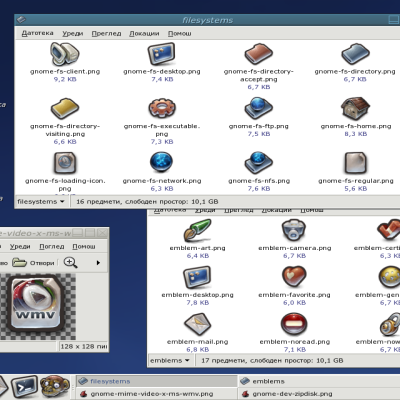
Task: Click the 17 предмети status text in emblems window
Action: [272, 361]
